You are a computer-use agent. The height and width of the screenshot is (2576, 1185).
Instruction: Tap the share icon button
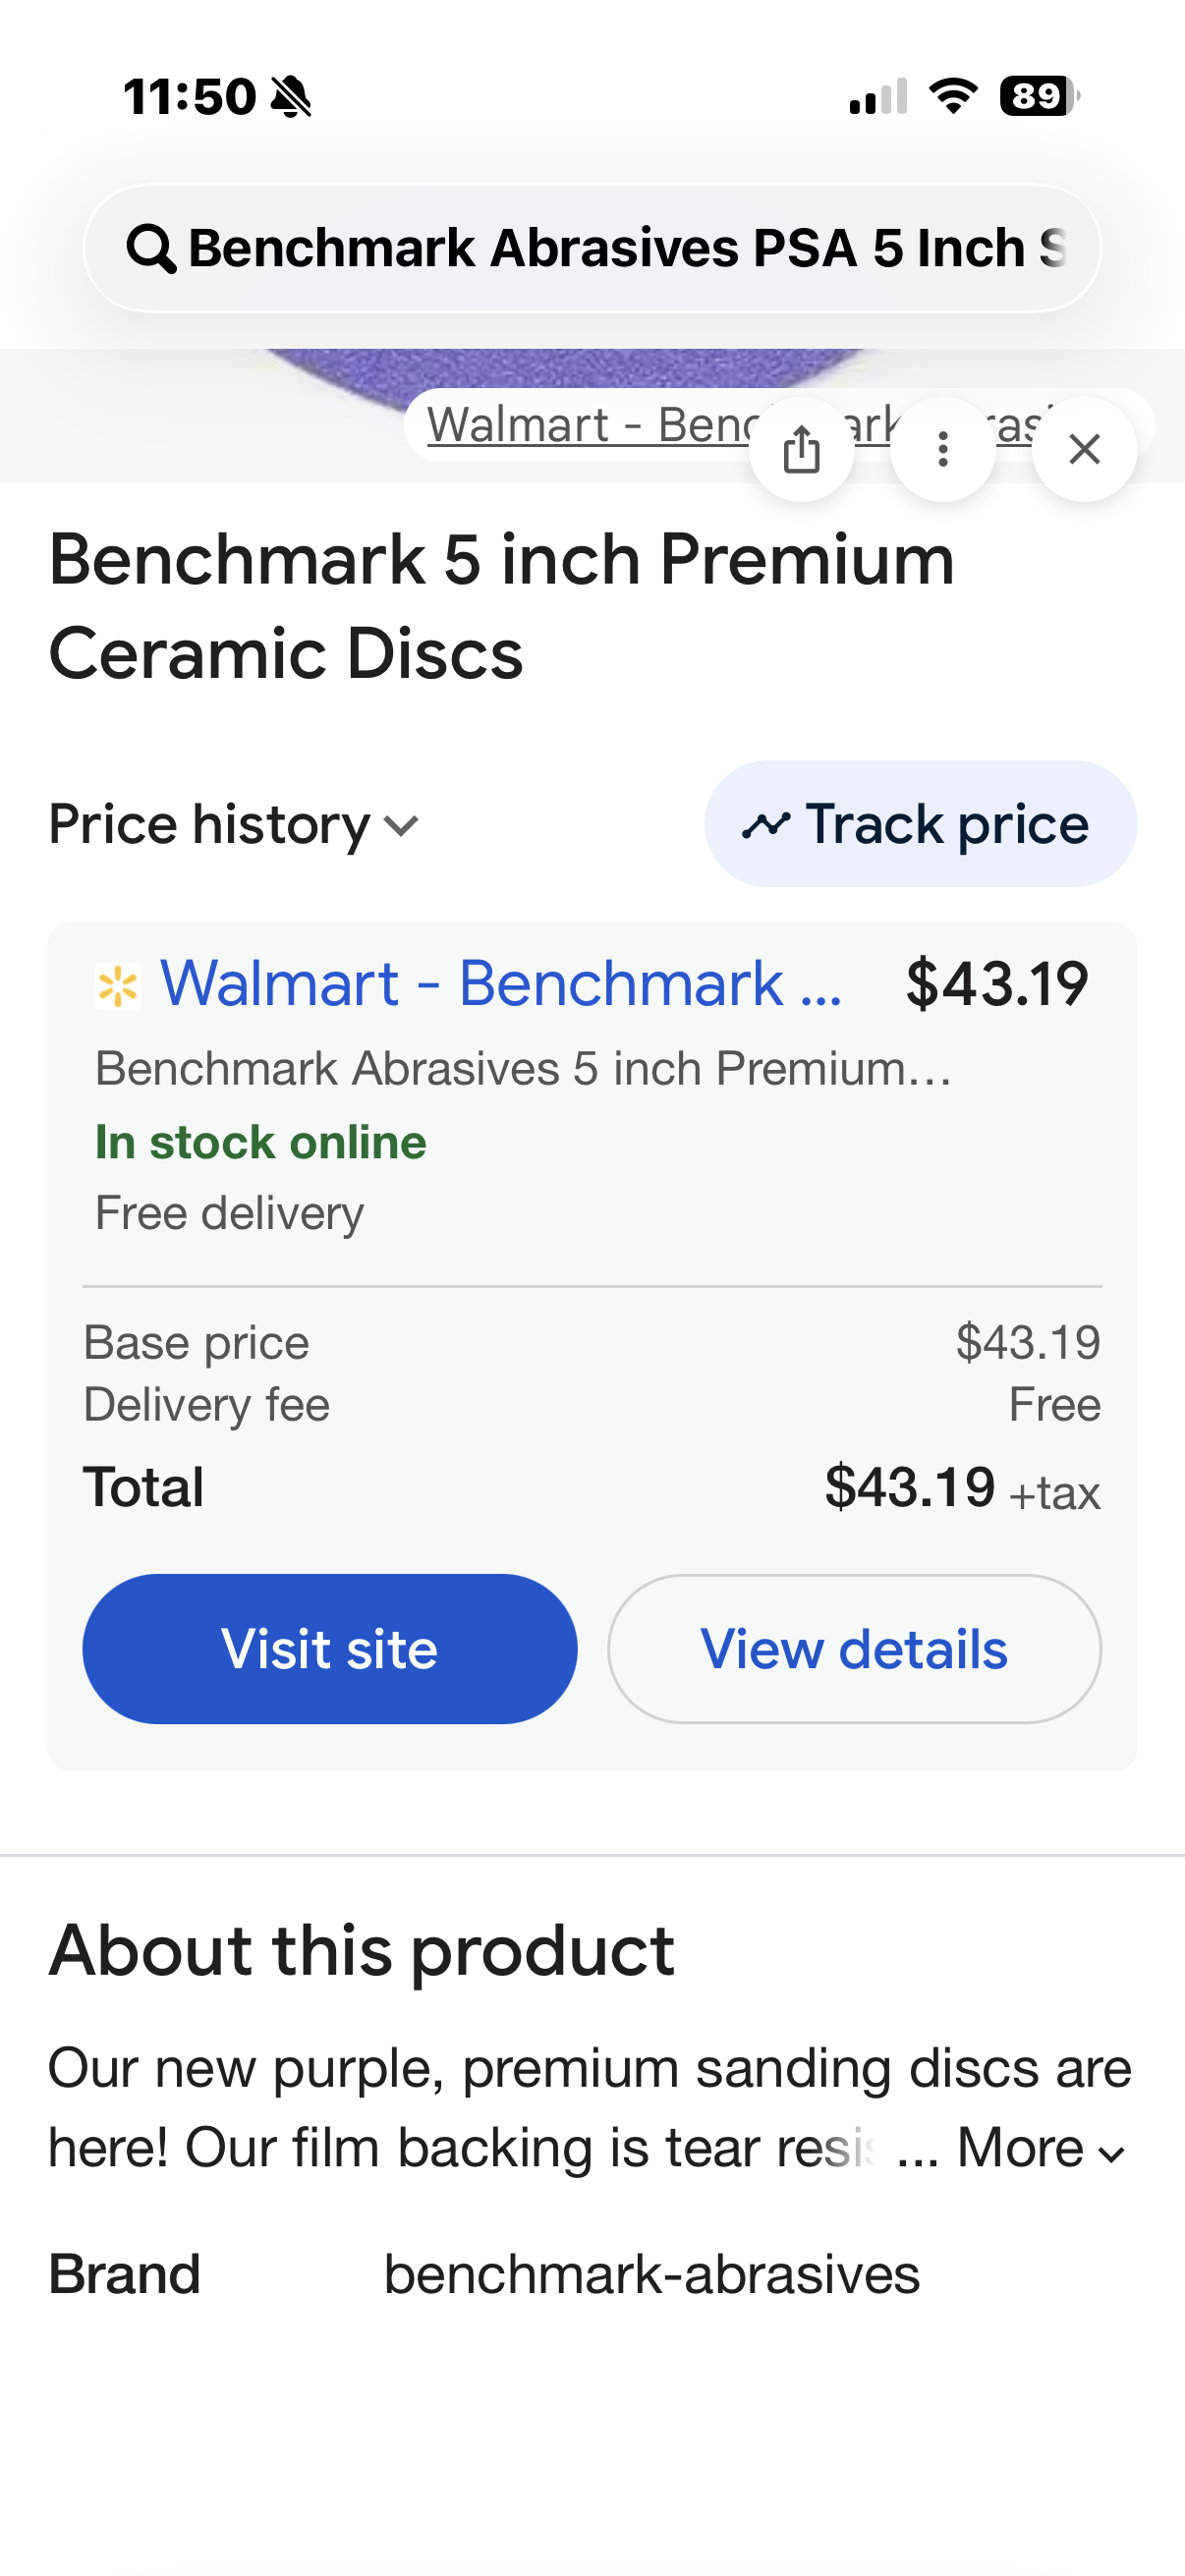(801, 449)
